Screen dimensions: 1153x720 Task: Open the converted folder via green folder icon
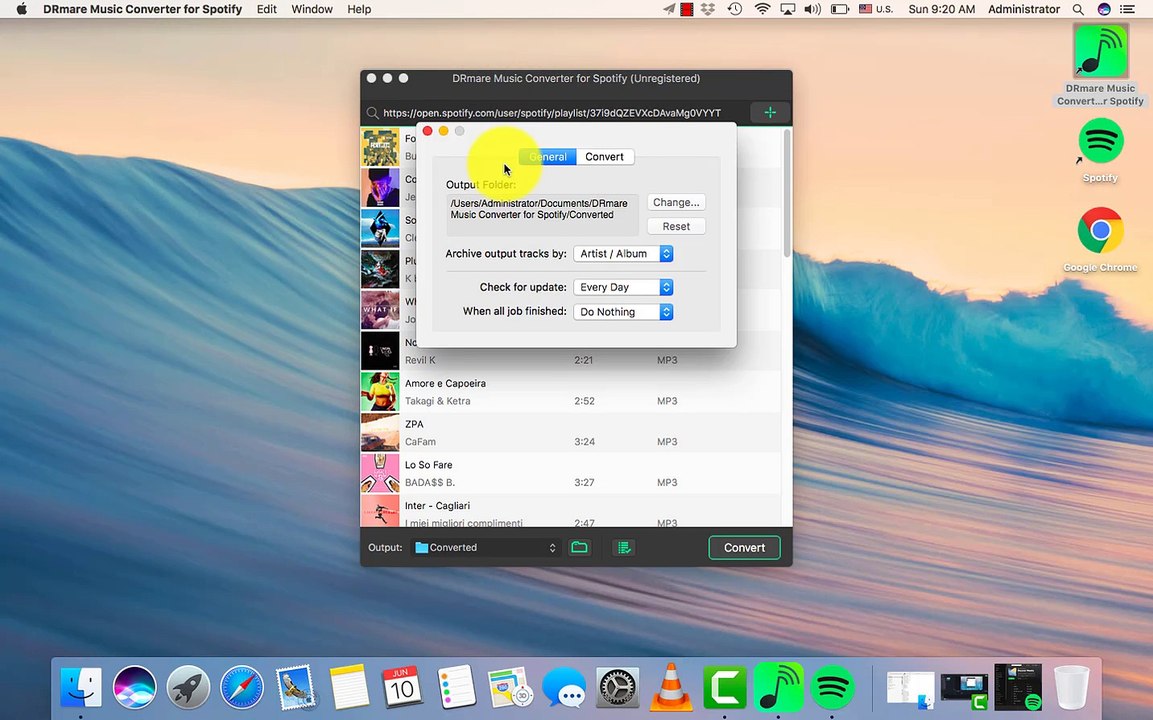(x=579, y=547)
